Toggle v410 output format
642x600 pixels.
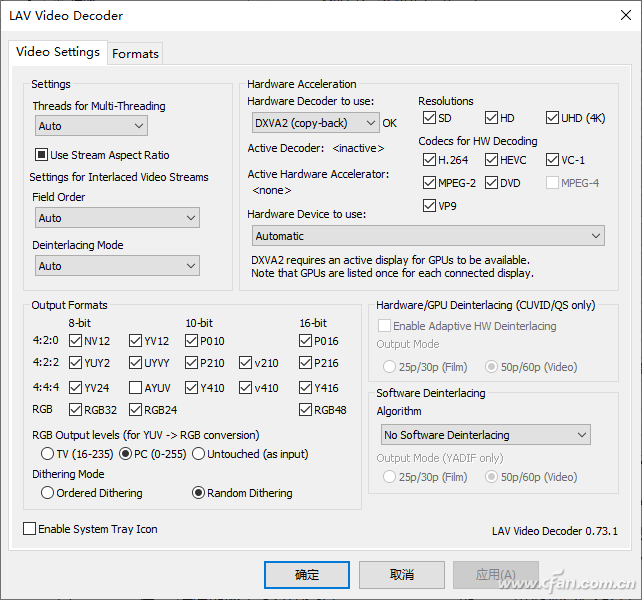pyautogui.click(x=245, y=387)
